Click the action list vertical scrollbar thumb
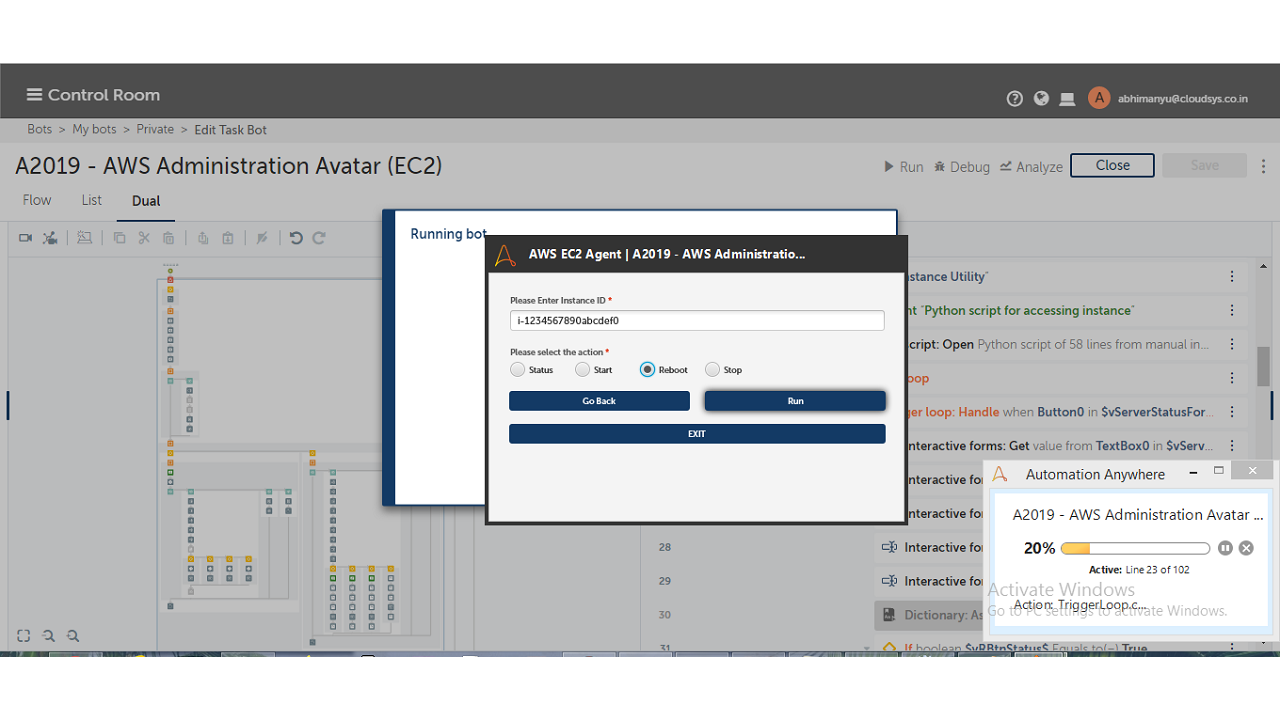The height and width of the screenshot is (720, 1280). point(1263,366)
